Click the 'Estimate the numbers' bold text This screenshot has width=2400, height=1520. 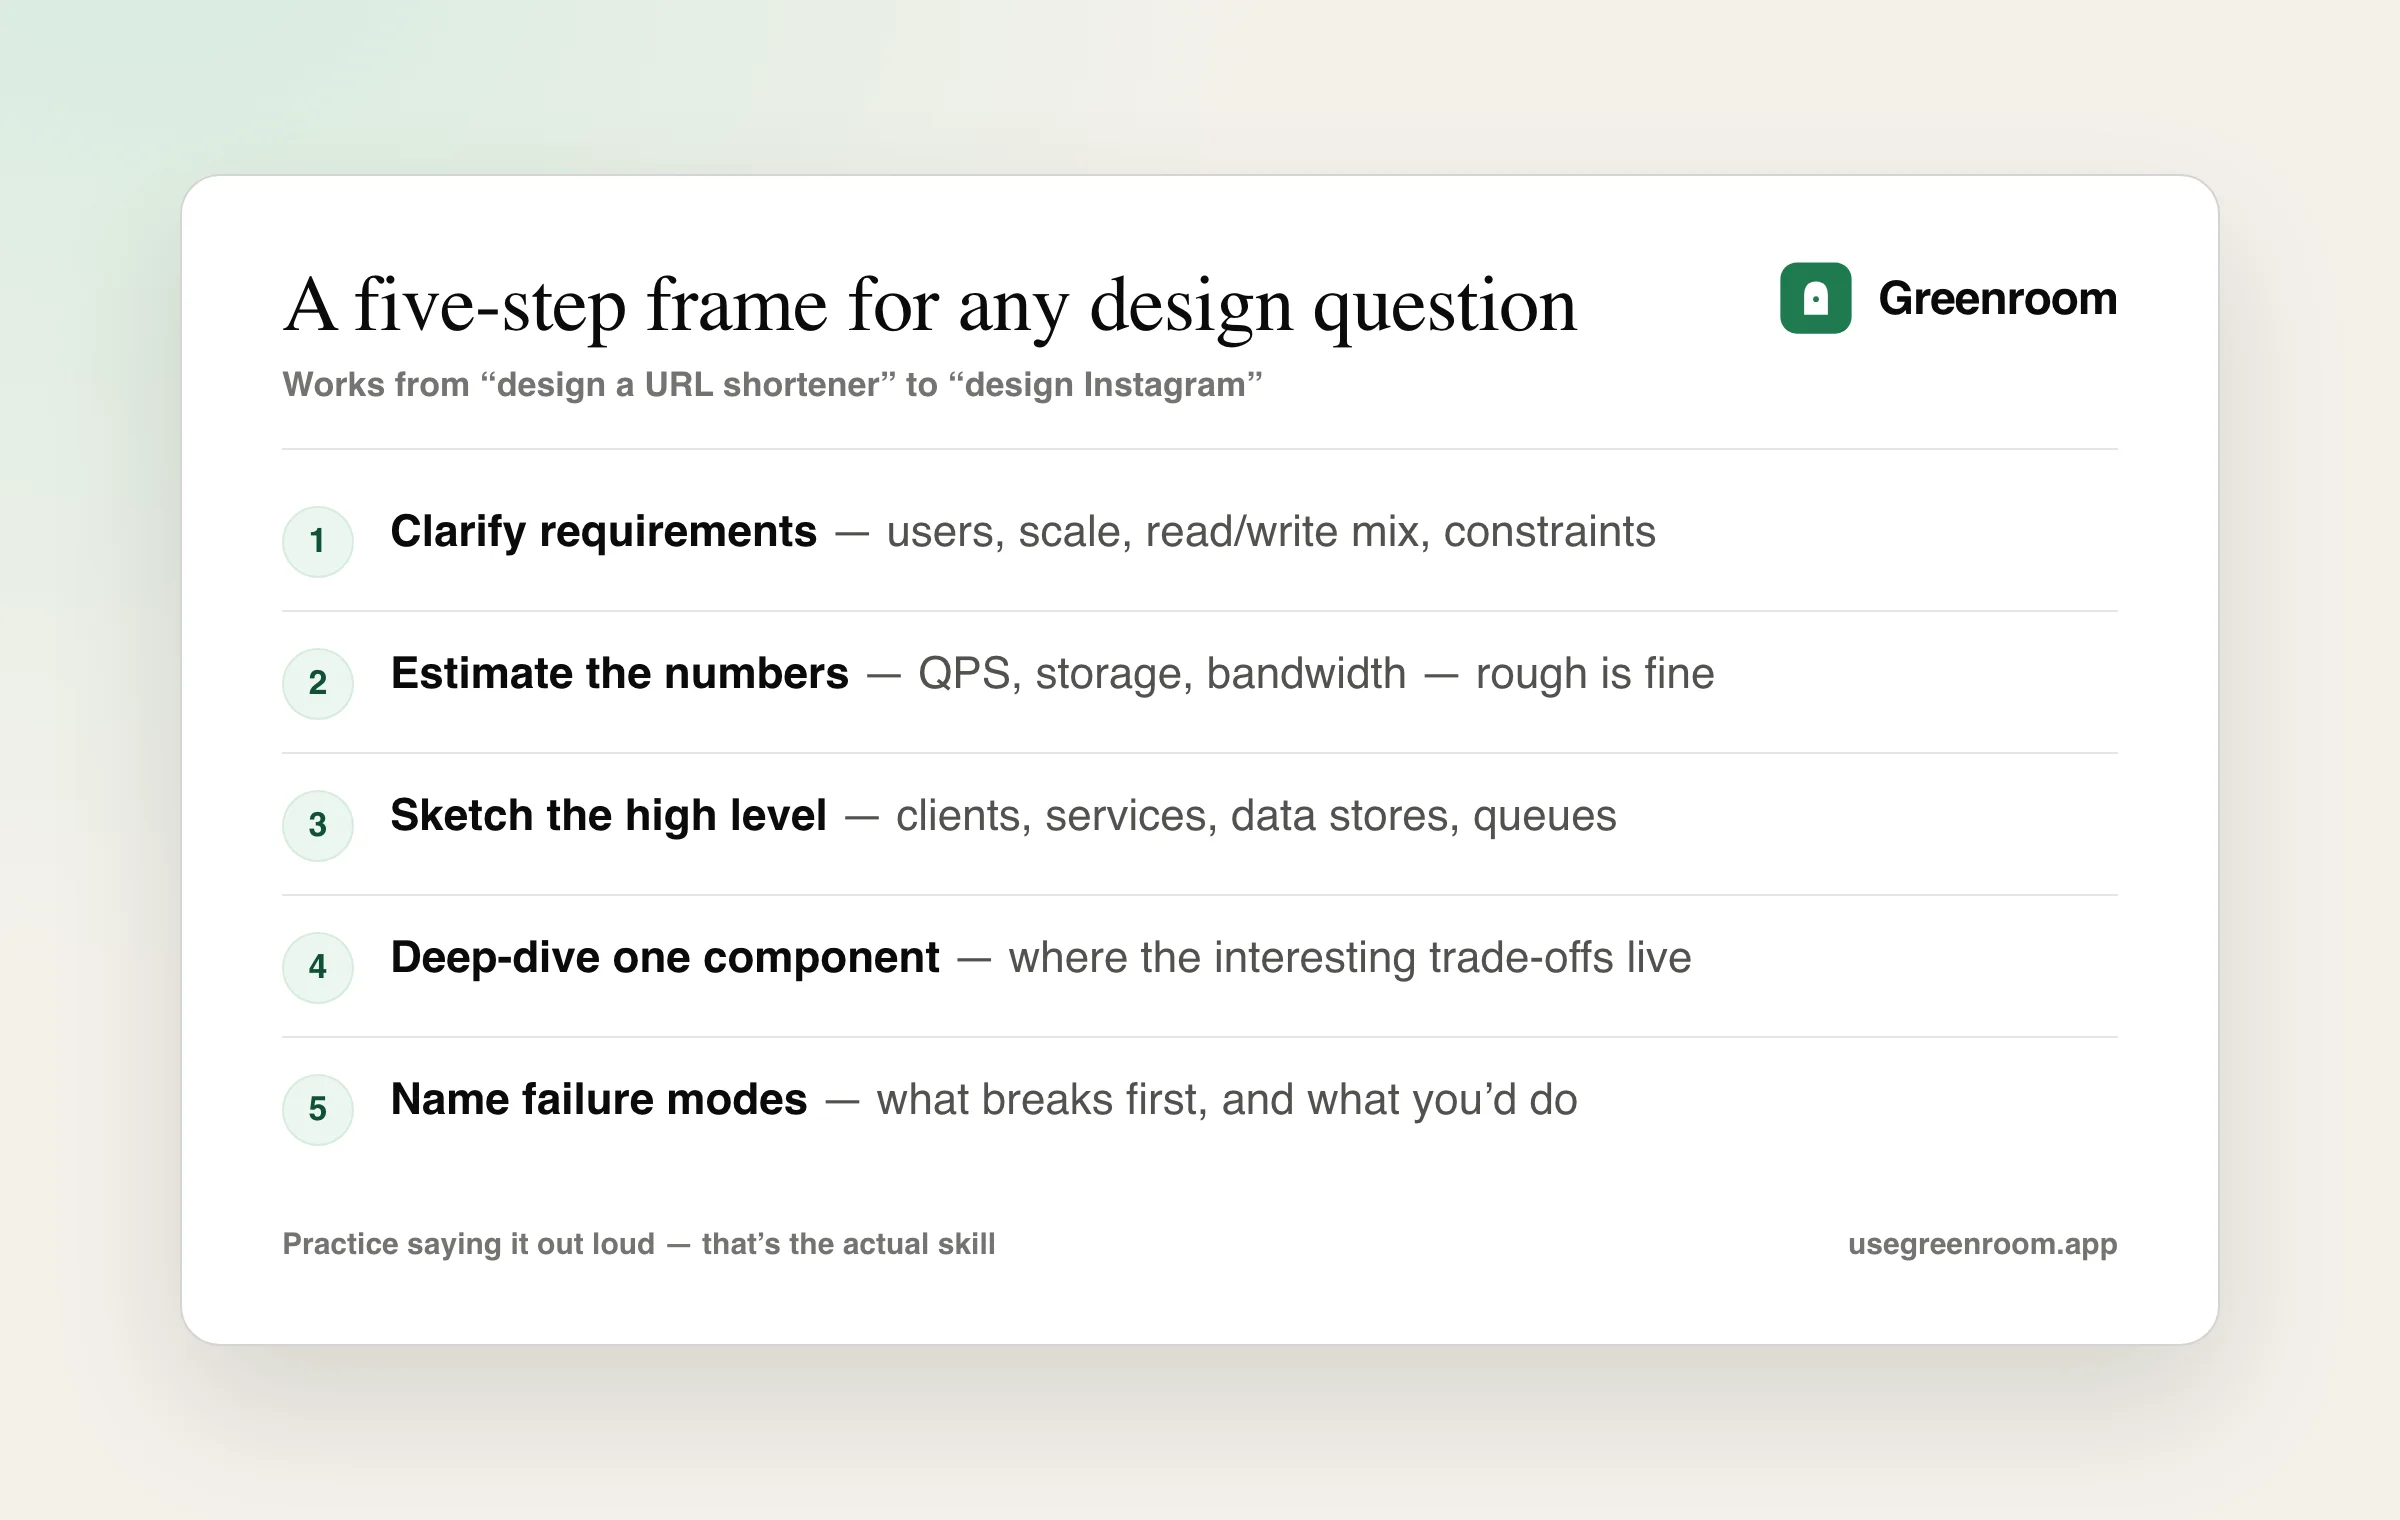[x=620, y=674]
